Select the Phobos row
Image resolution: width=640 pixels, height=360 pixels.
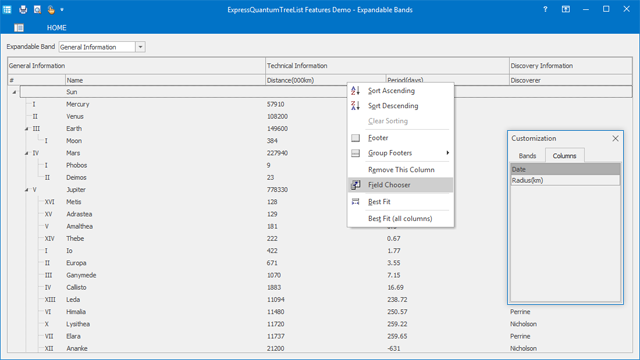(x=320, y=165)
